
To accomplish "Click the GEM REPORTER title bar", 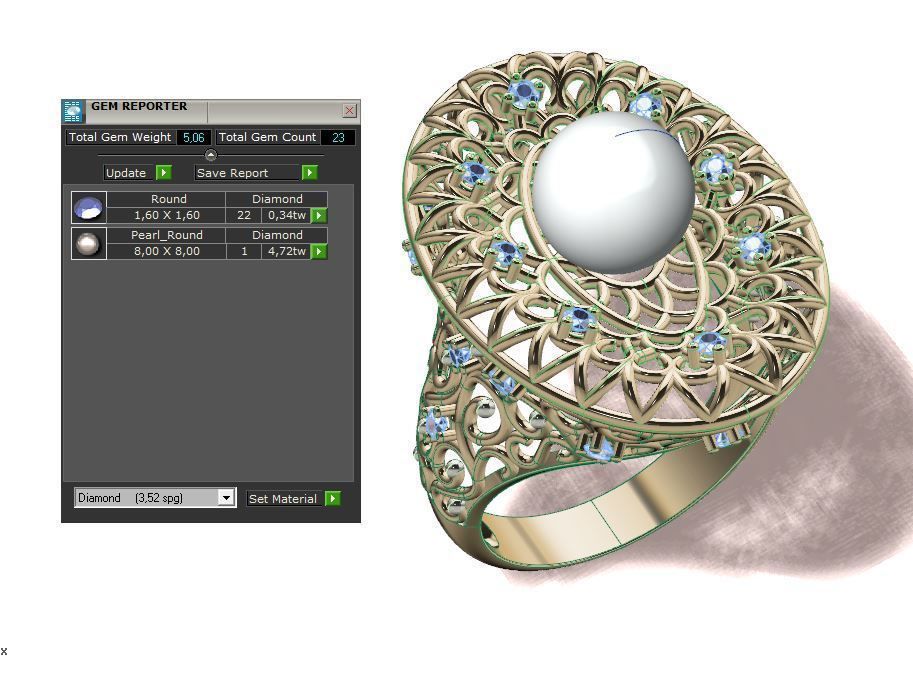I will coord(211,111).
